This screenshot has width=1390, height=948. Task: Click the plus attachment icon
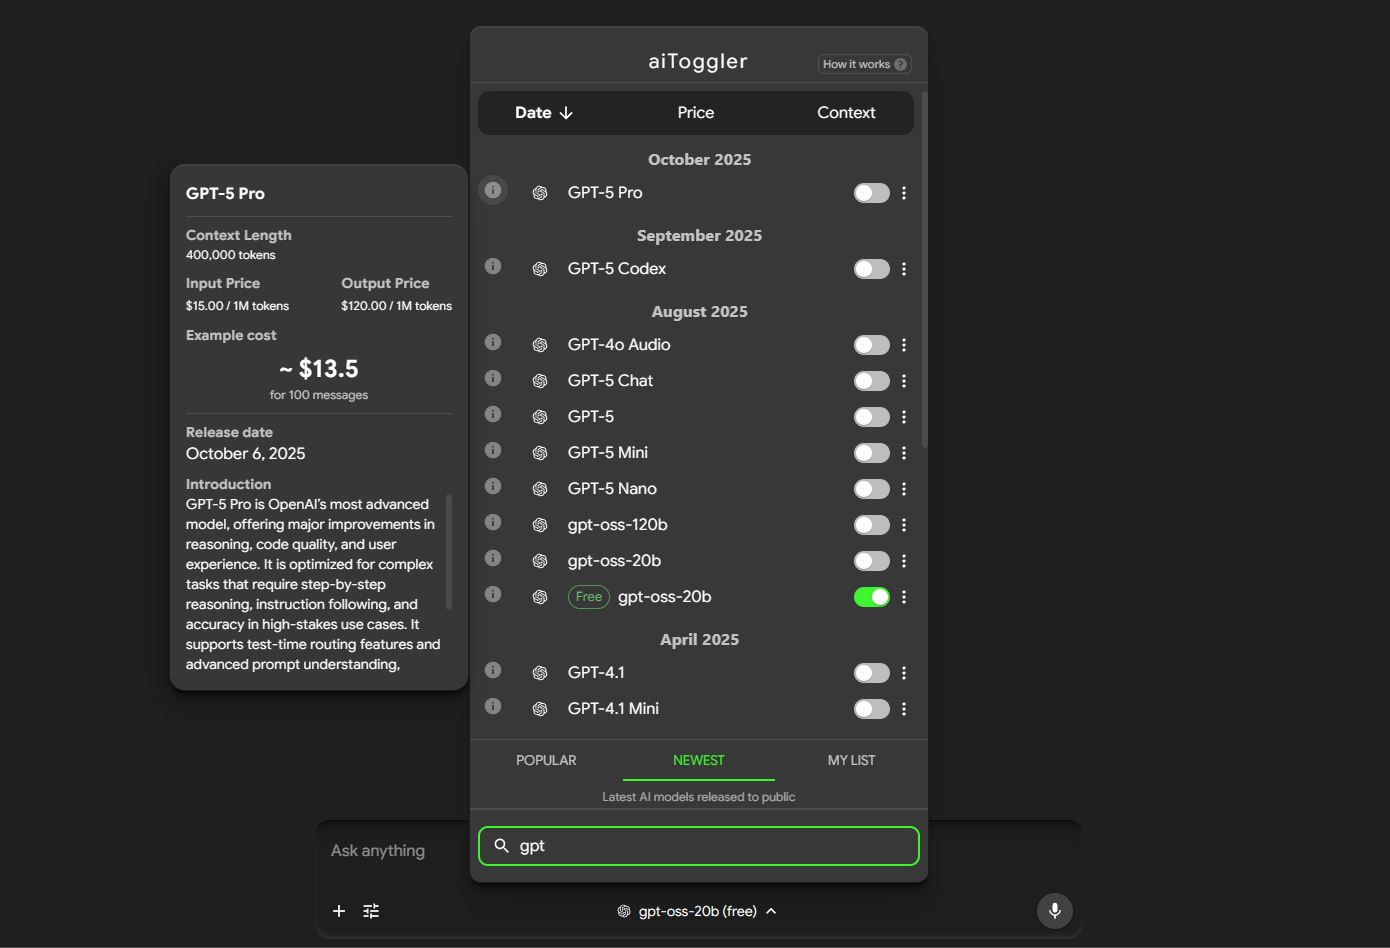[x=339, y=911]
